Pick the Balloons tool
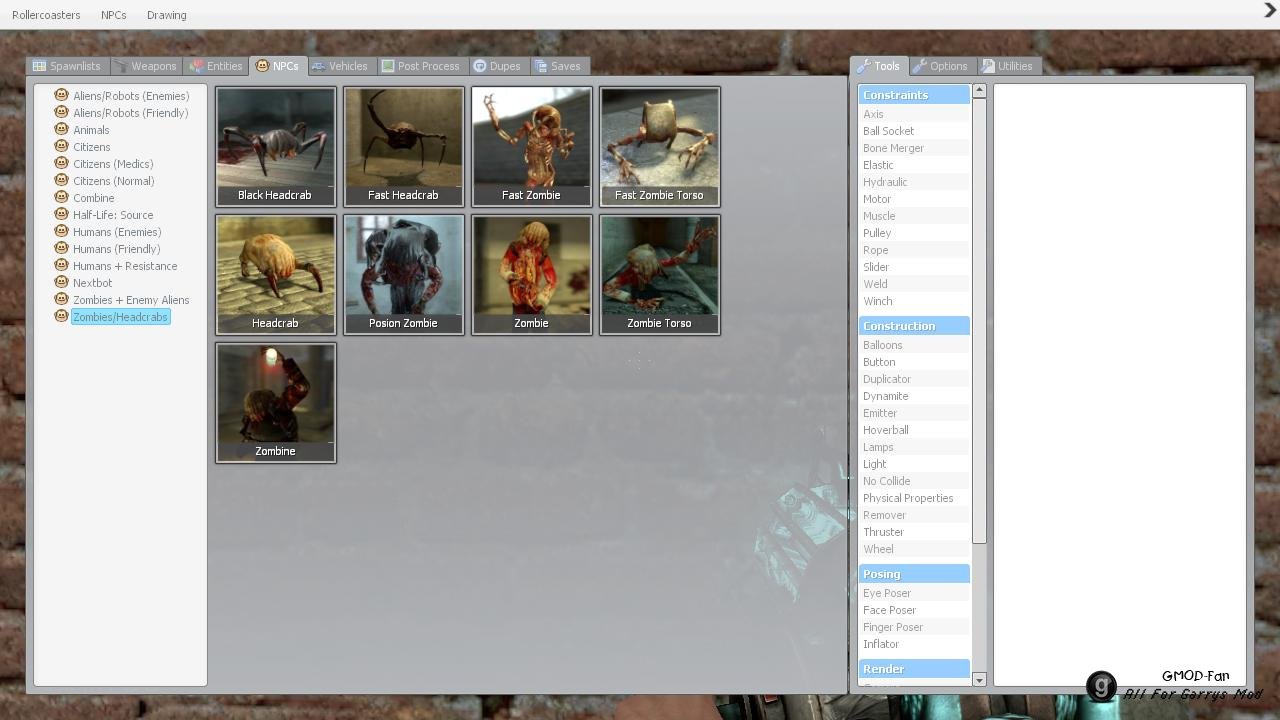Viewport: 1280px width, 720px height. pyautogui.click(x=914, y=345)
